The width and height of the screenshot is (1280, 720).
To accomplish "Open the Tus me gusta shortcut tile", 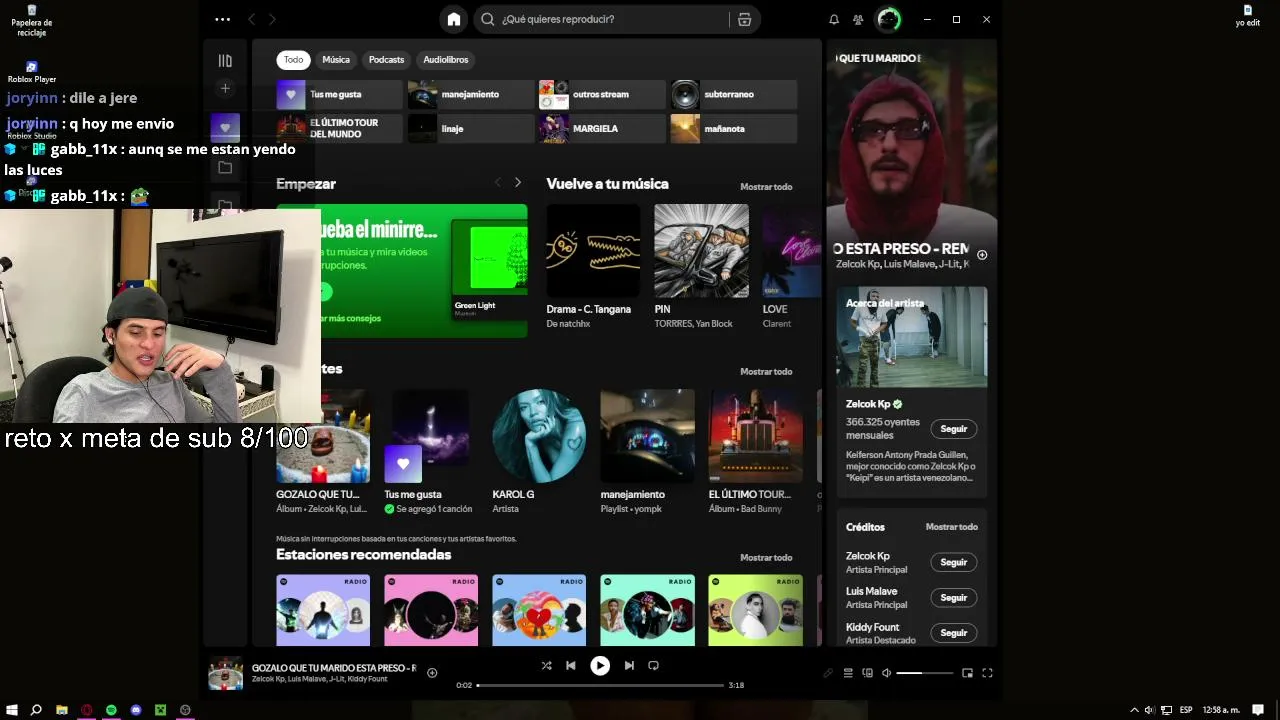I will (340, 94).
